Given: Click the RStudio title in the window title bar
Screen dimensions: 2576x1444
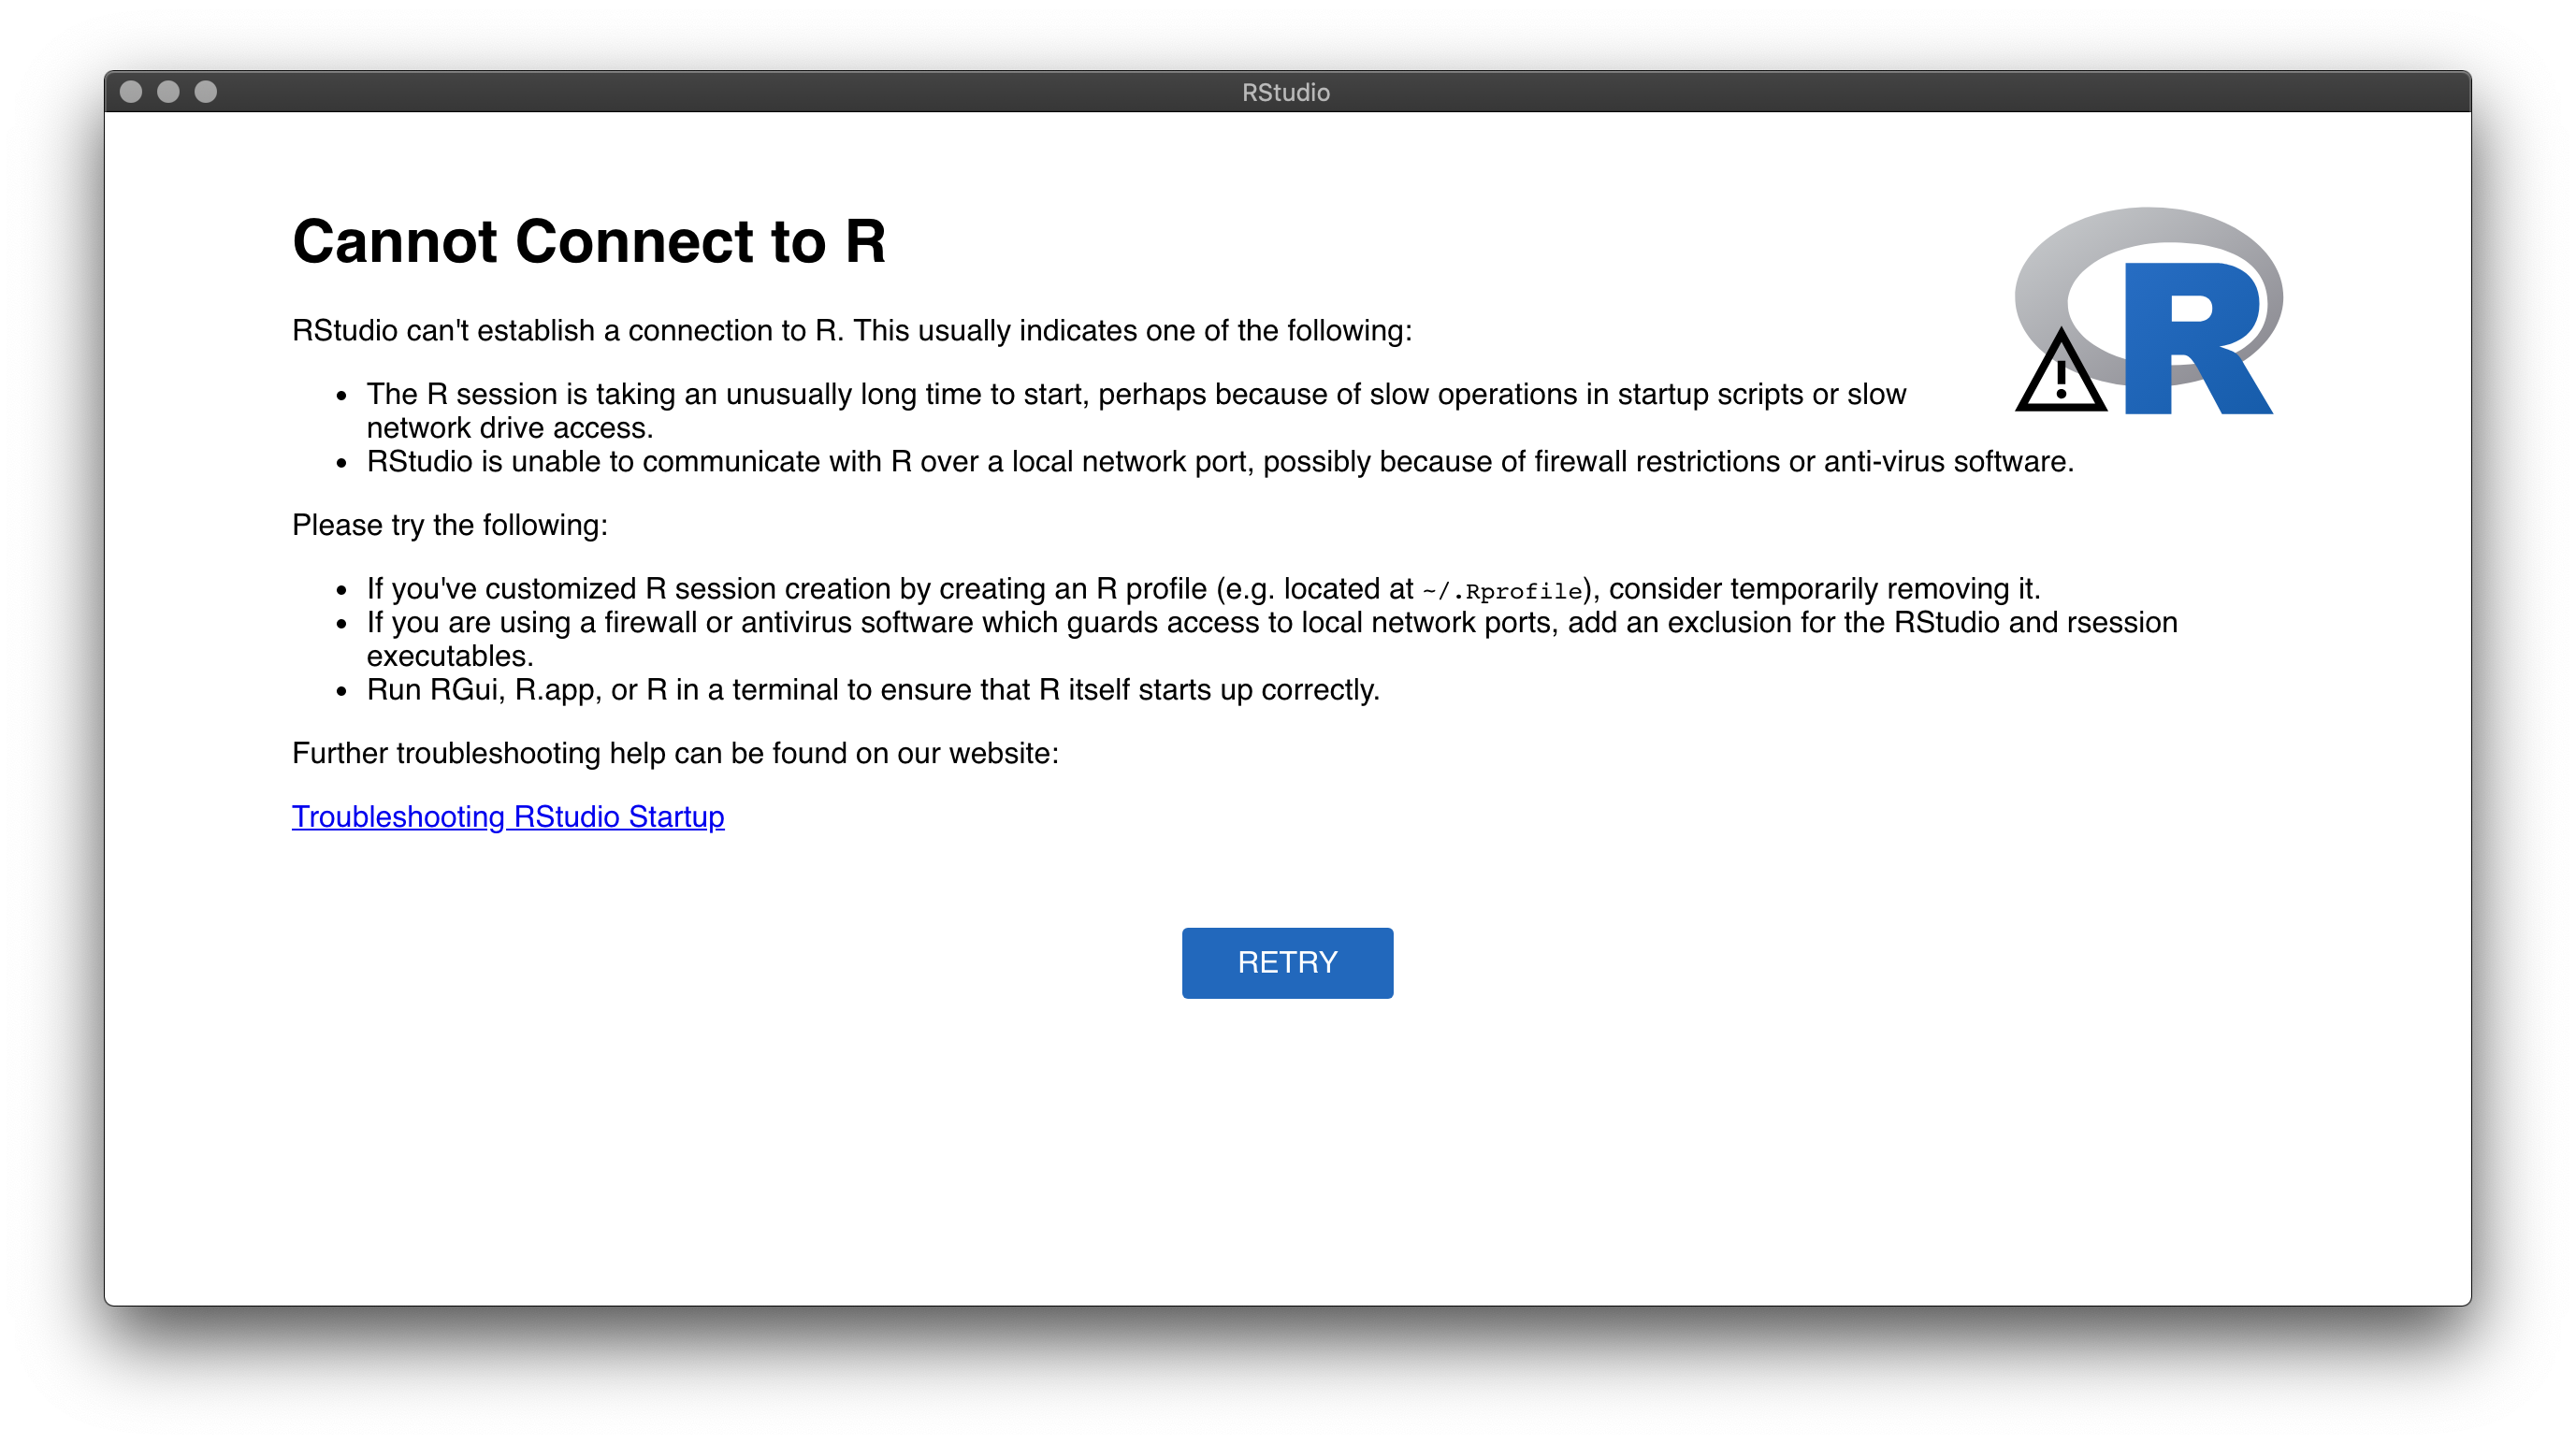Looking at the screenshot, I should [x=1286, y=92].
